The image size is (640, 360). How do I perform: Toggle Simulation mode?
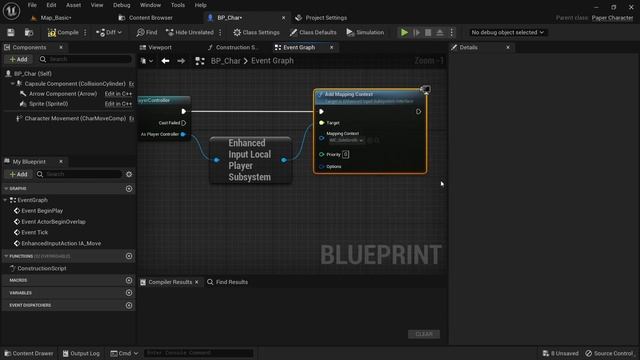point(365,32)
